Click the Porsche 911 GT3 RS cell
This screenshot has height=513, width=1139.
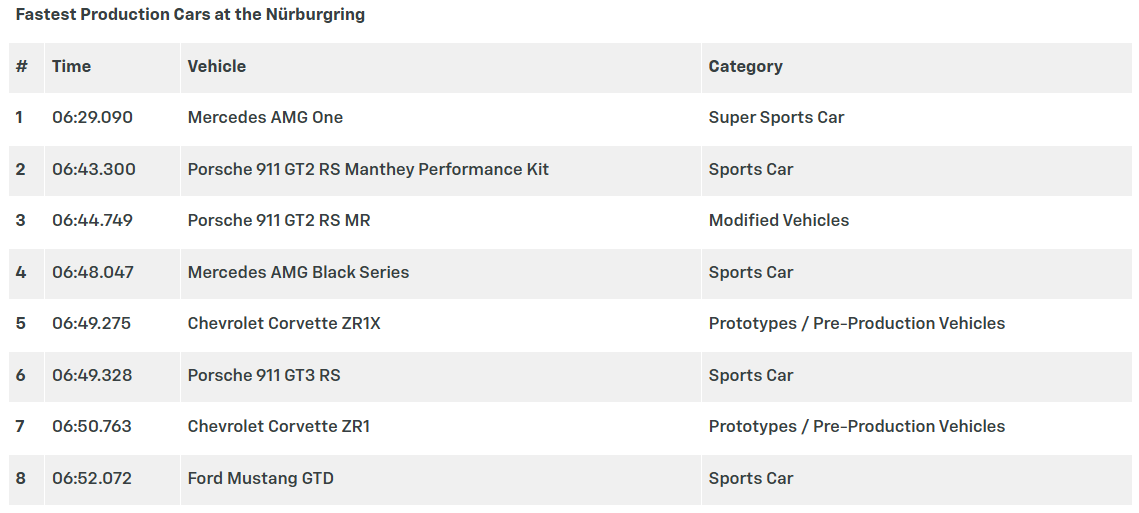(x=264, y=376)
